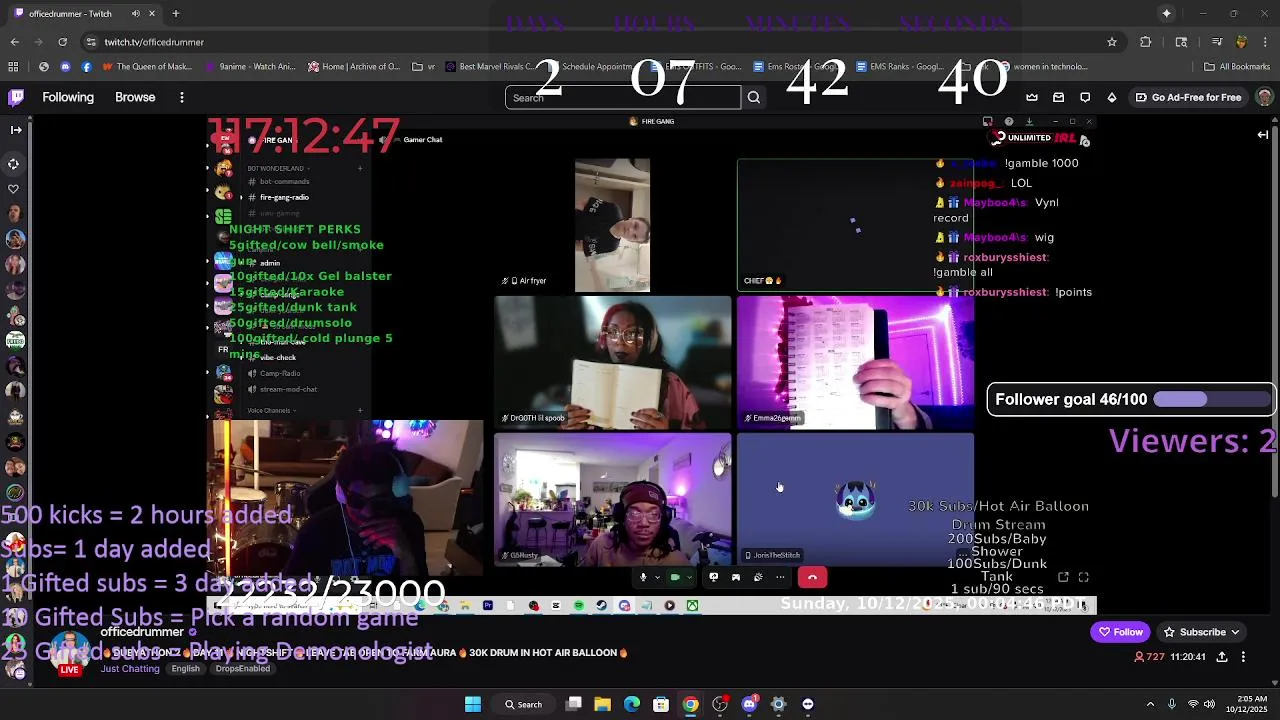The image size is (1280, 720).
Task: Click the English tag
Action: (x=185, y=669)
